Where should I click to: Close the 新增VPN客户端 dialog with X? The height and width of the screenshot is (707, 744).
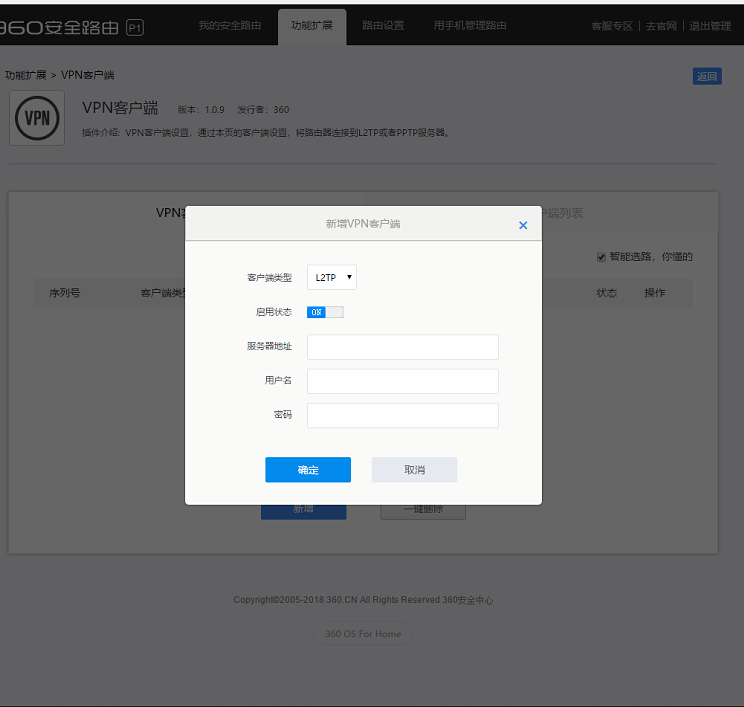point(522,226)
